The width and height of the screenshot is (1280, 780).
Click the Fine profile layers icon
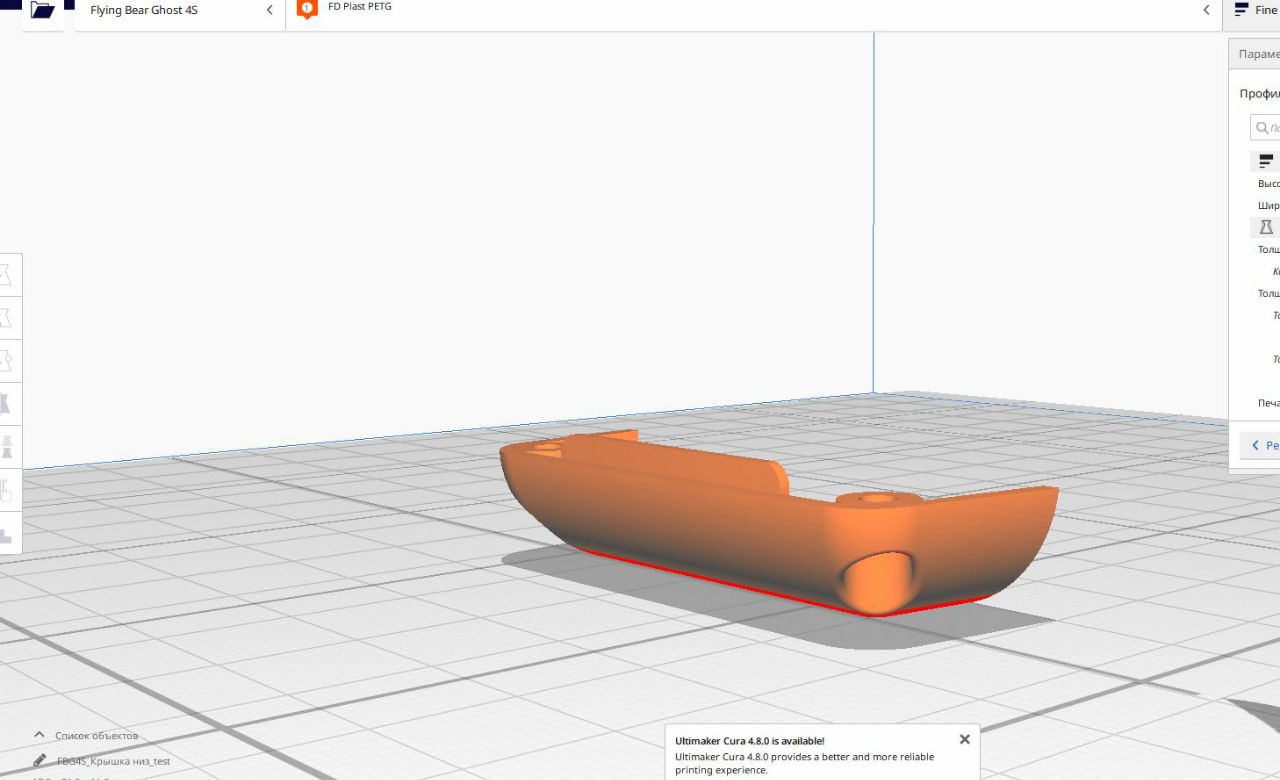coord(1241,10)
